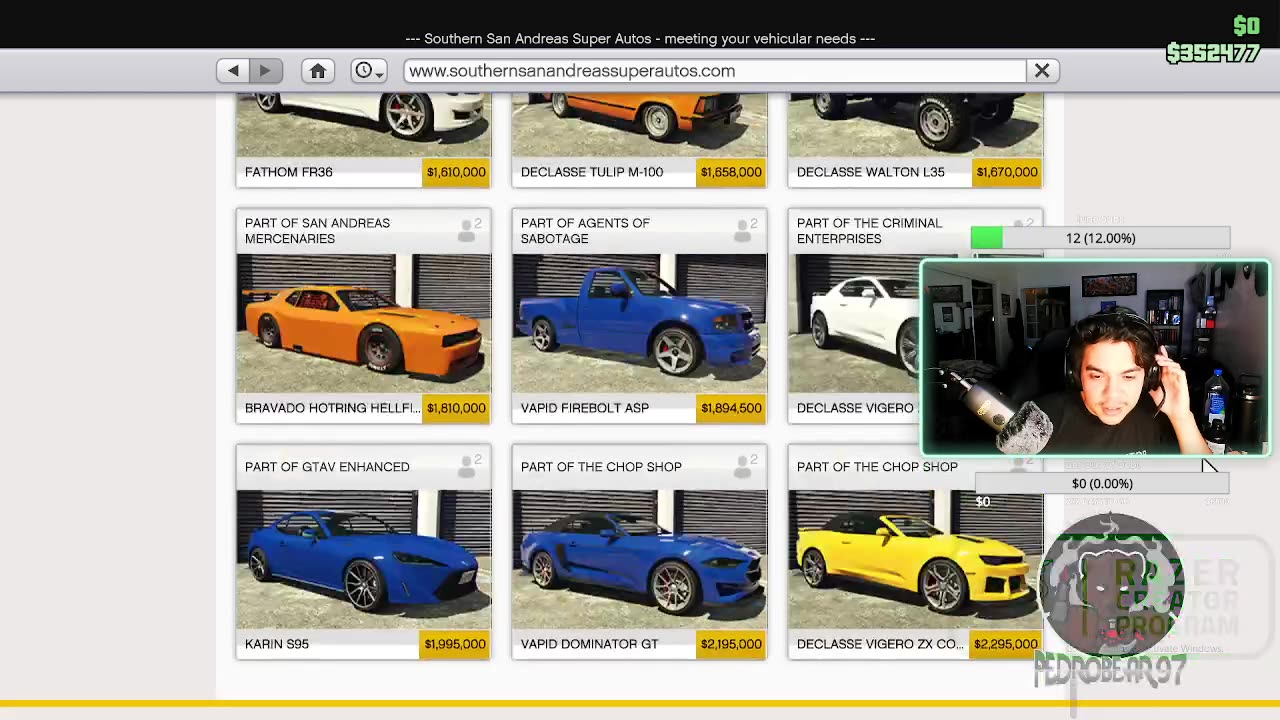Click the Karin S95 $1,995,000 price
The height and width of the screenshot is (720, 1280).
[455, 644]
